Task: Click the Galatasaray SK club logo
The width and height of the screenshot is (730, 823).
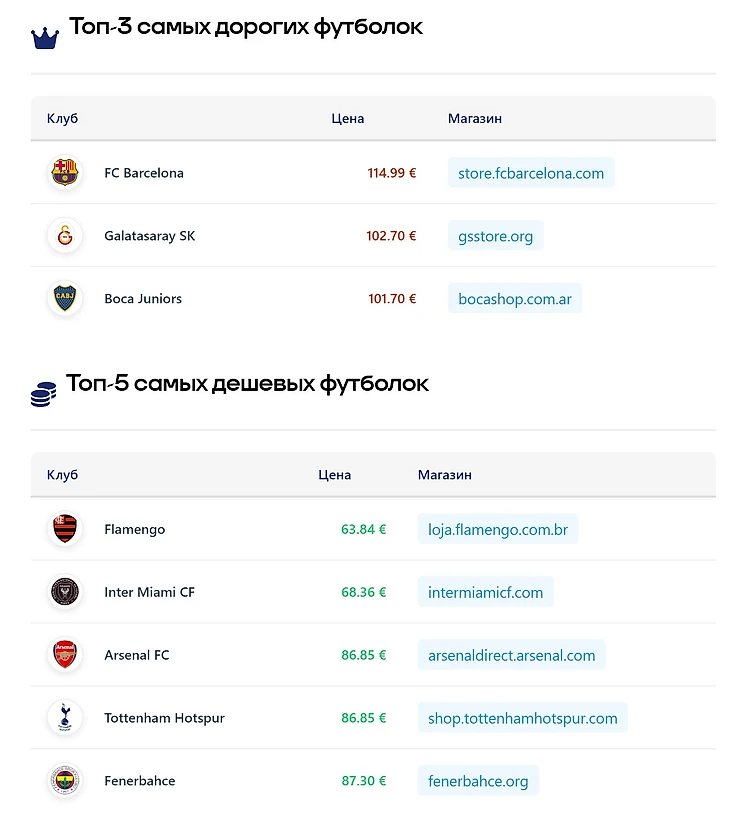Action: (64, 236)
